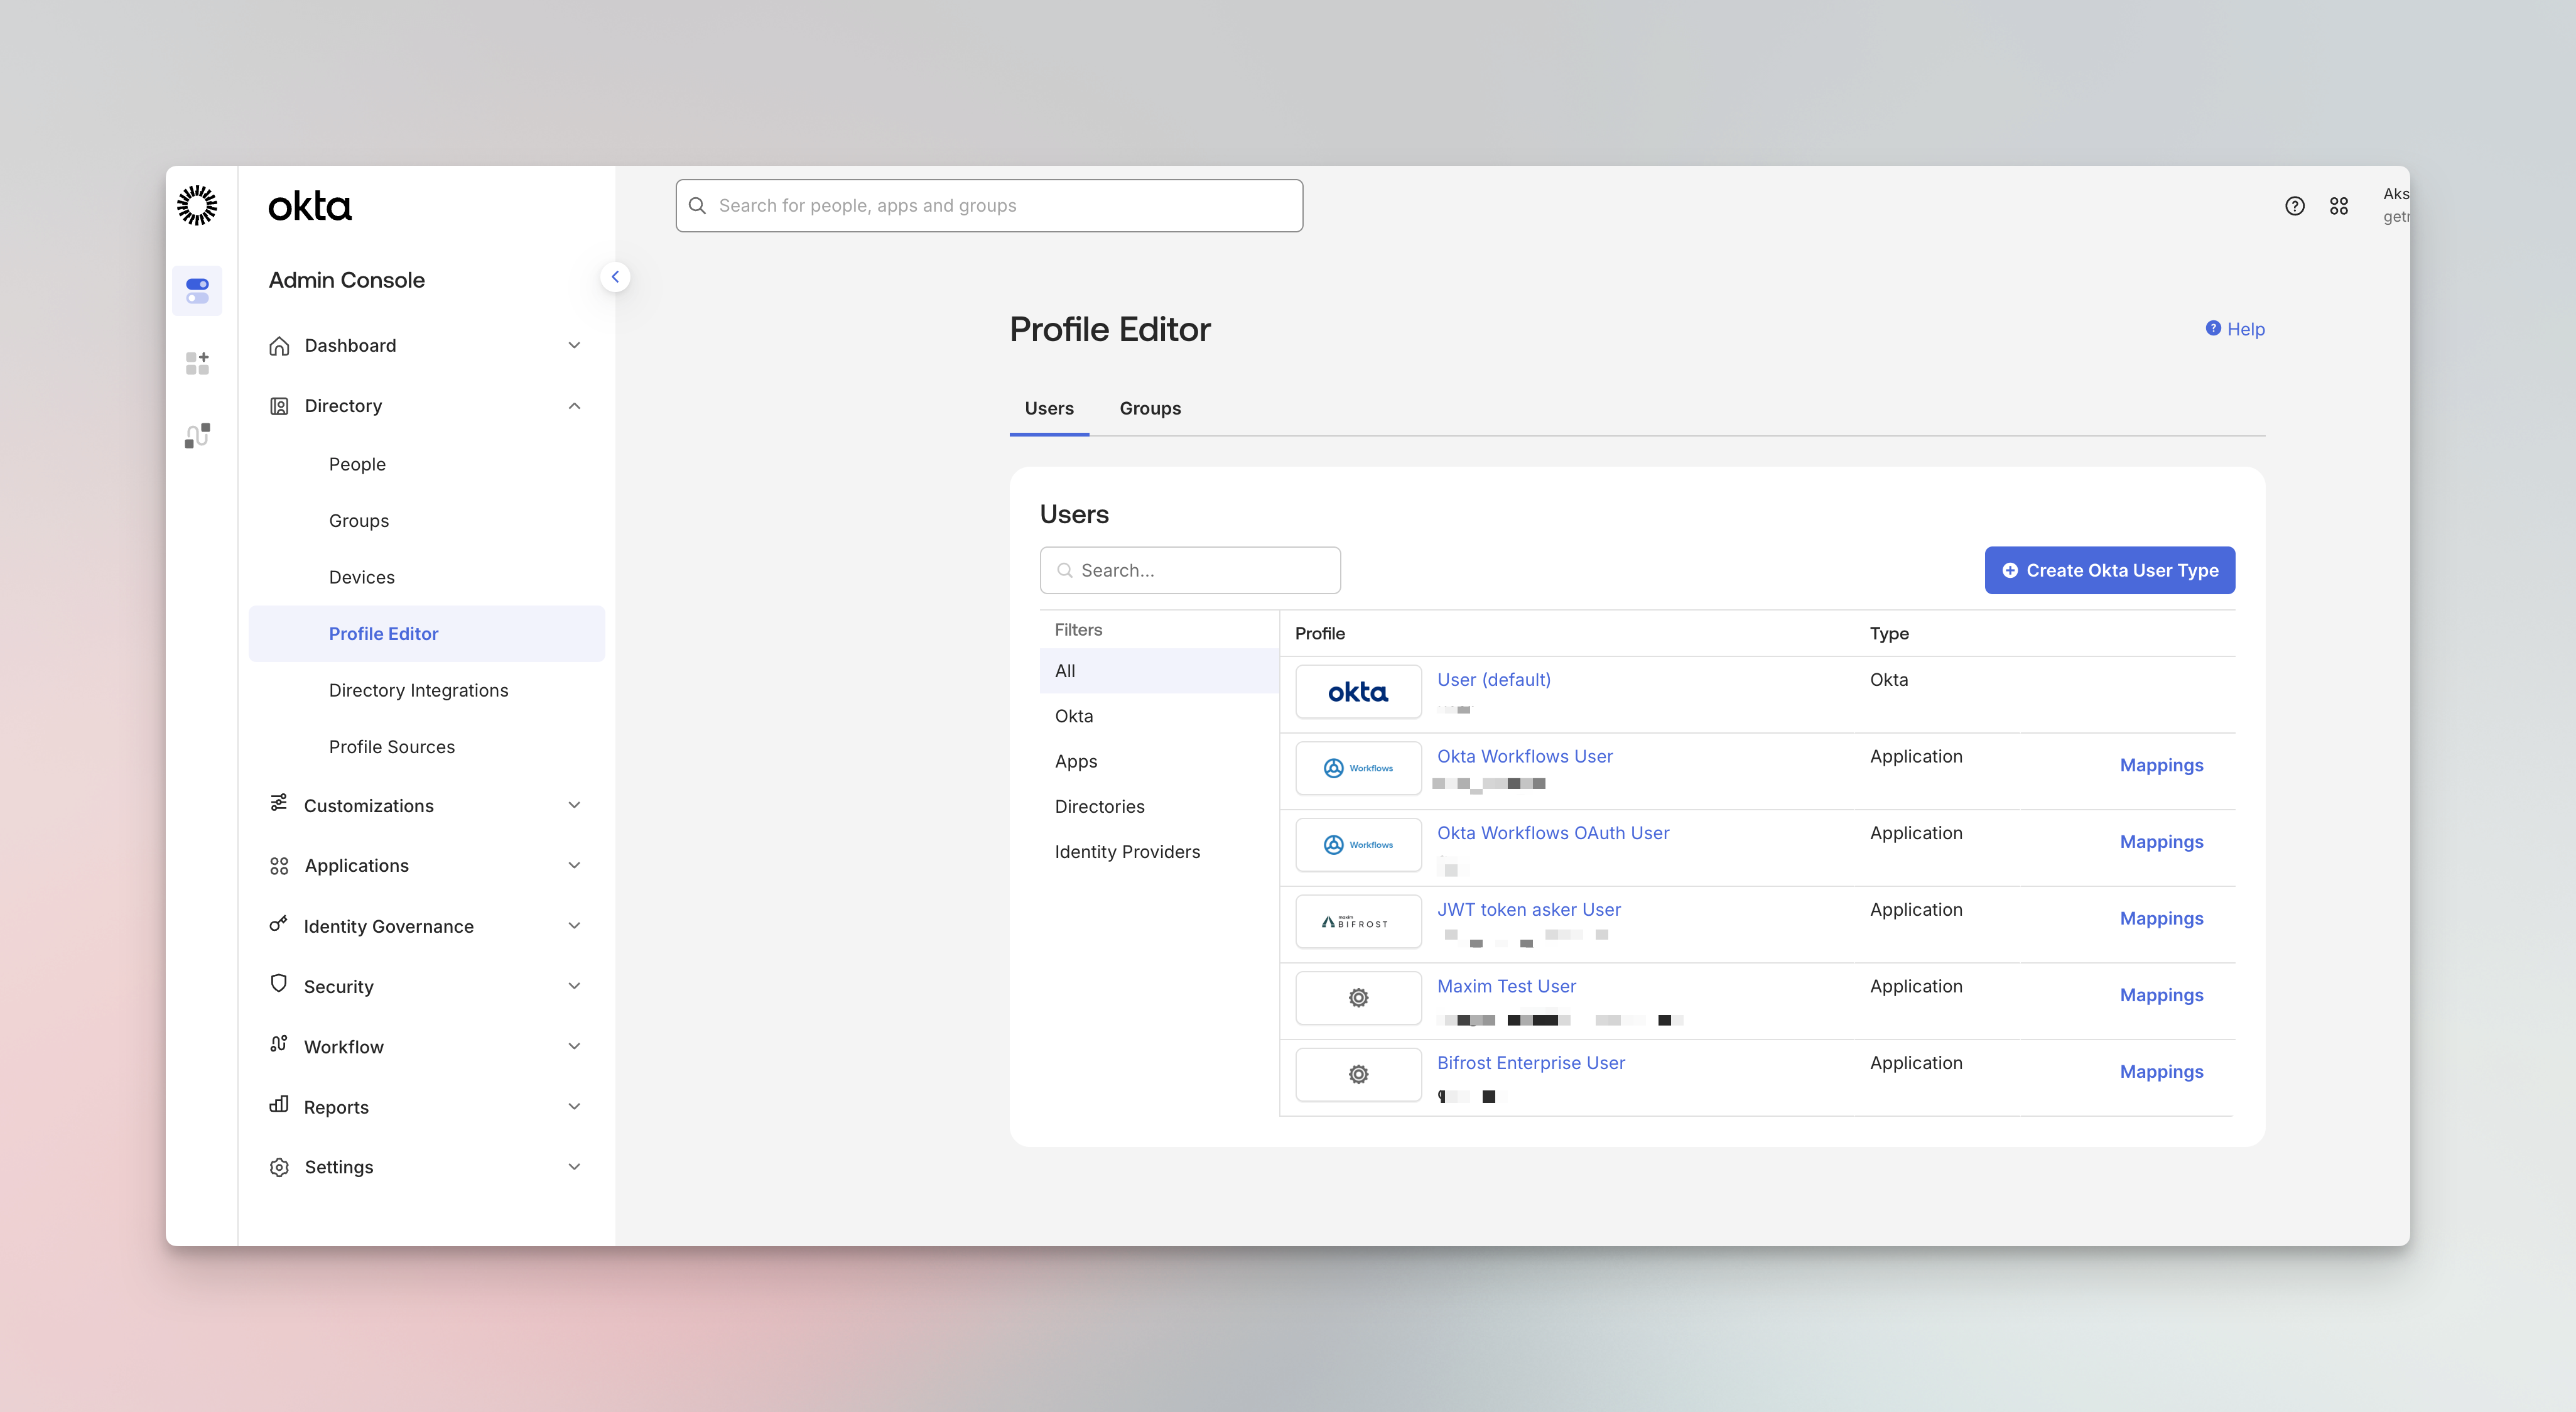This screenshot has height=1412, width=2576.
Task: Open Mappings for Maxim Test User
Action: [2161, 995]
